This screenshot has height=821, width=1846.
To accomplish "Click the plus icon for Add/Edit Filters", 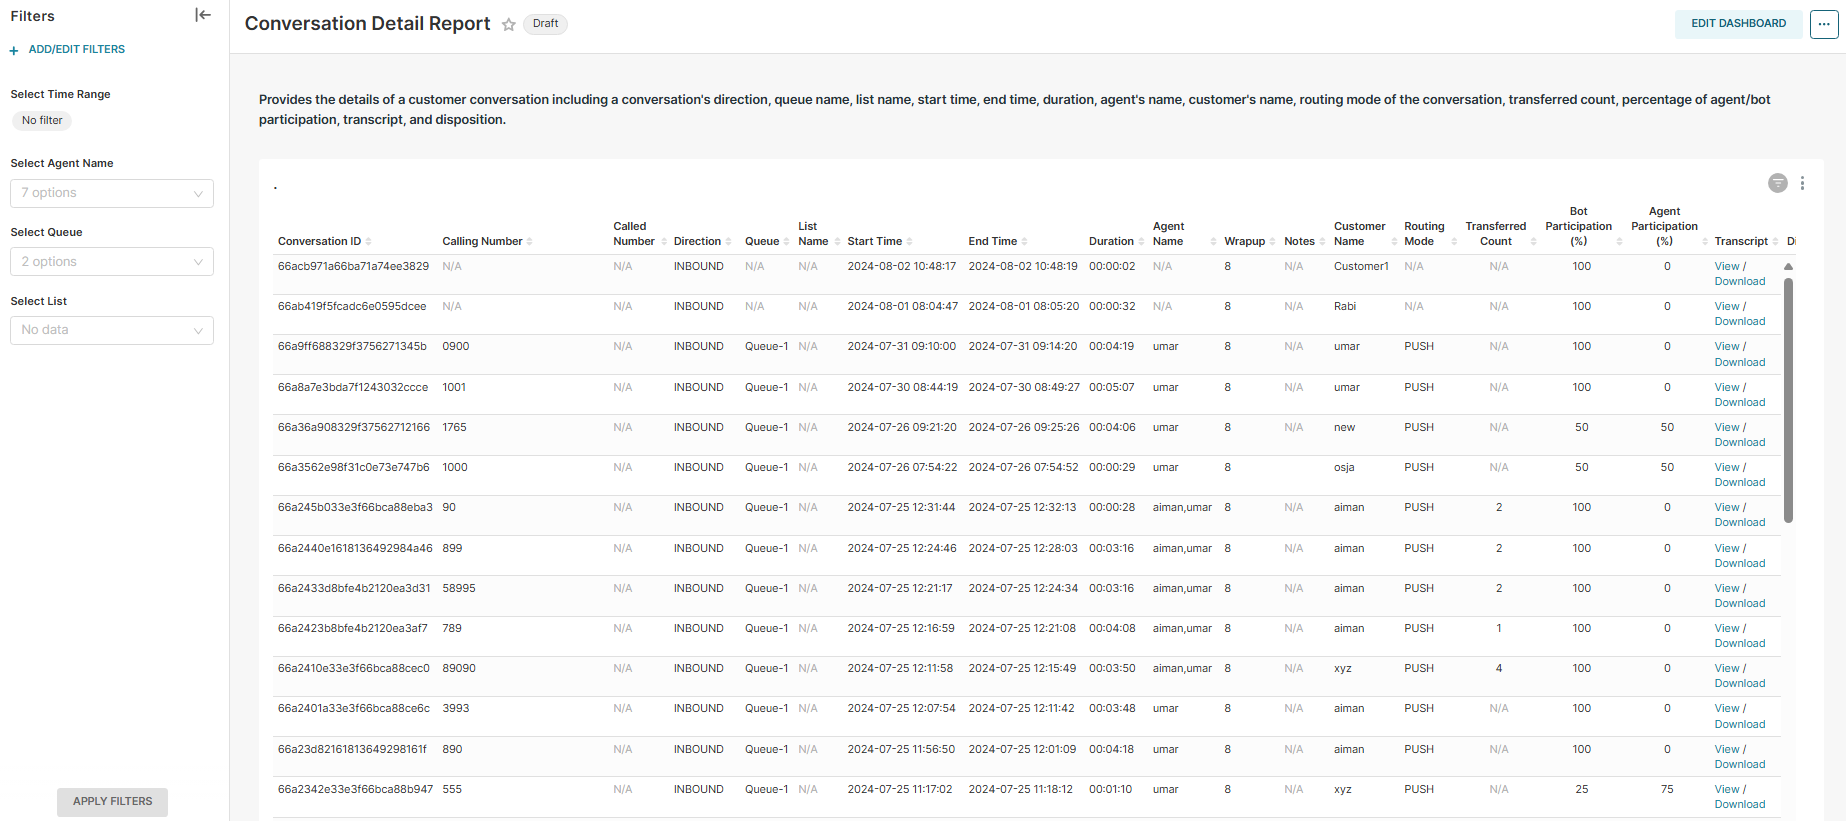I will click(14, 50).
